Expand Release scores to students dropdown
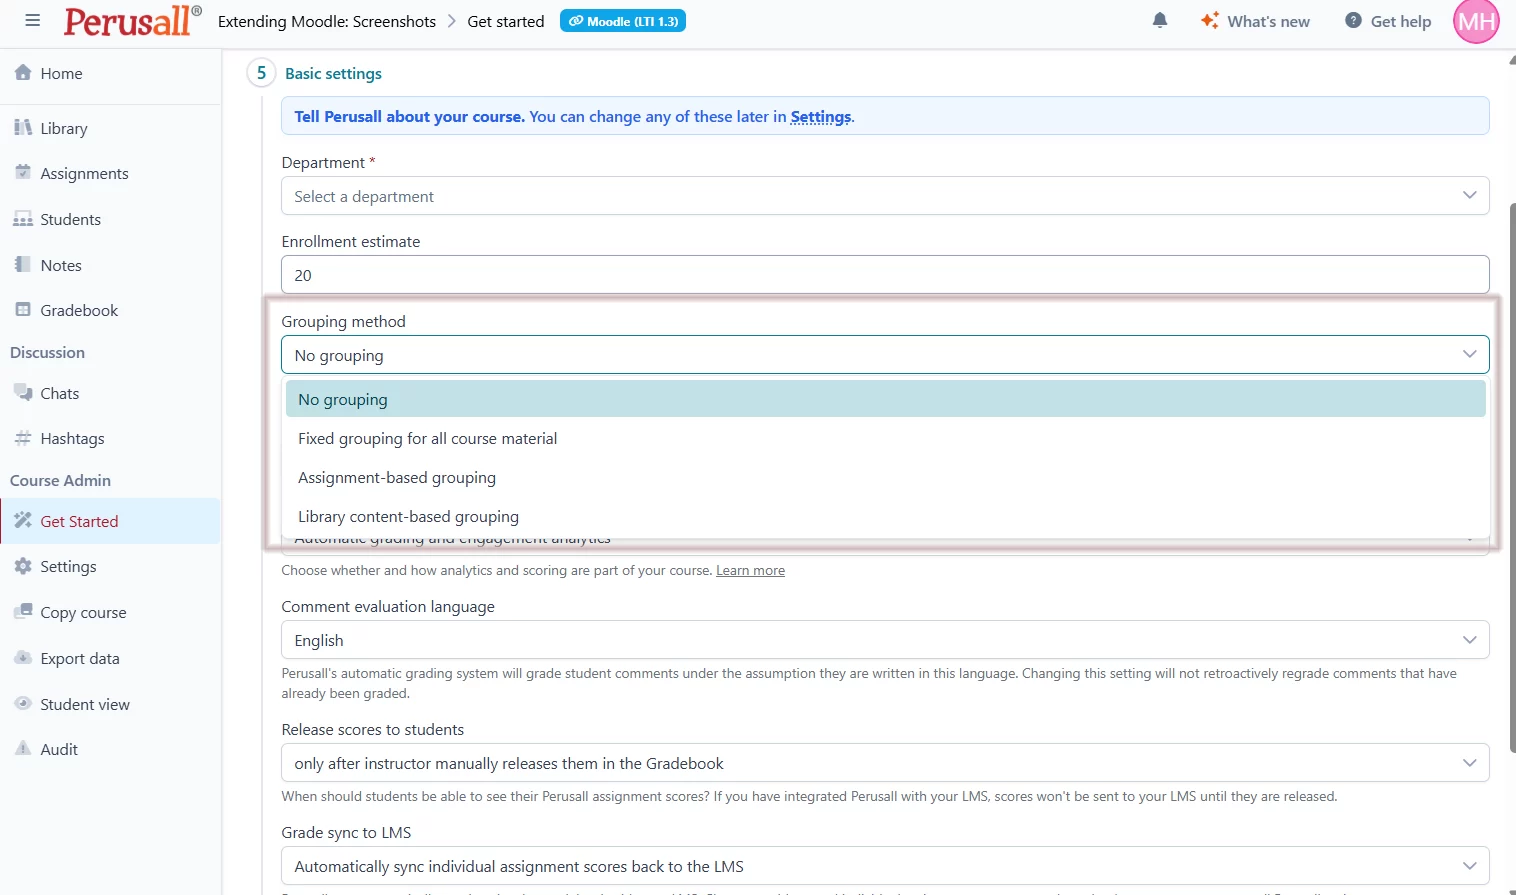Viewport: 1516px width, 895px height. click(884, 763)
